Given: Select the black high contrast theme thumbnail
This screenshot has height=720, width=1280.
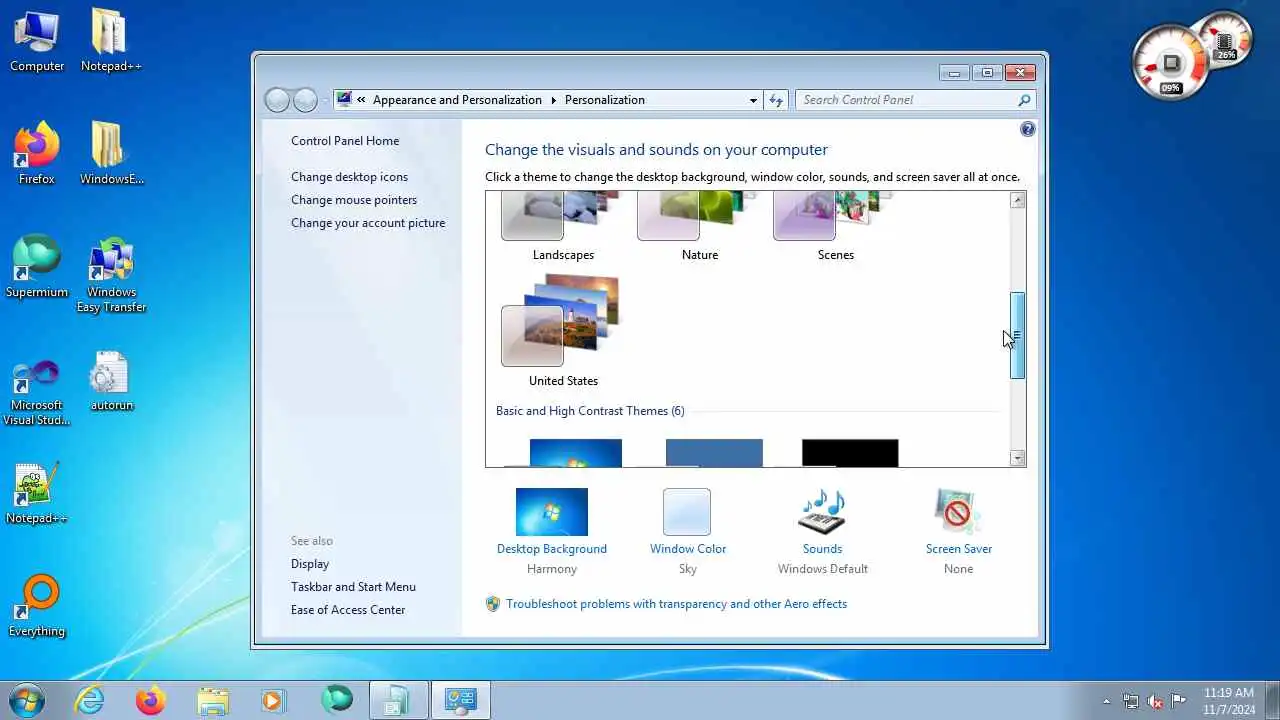Looking at the screenshot, I should (850, 453).
